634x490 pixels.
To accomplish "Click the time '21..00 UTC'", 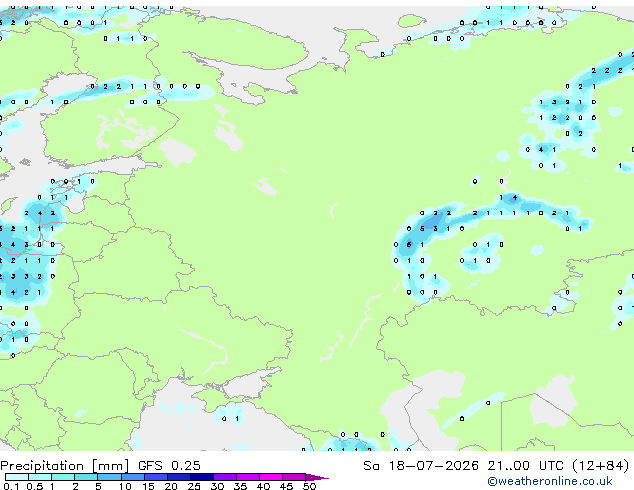I will pos(525,466).
